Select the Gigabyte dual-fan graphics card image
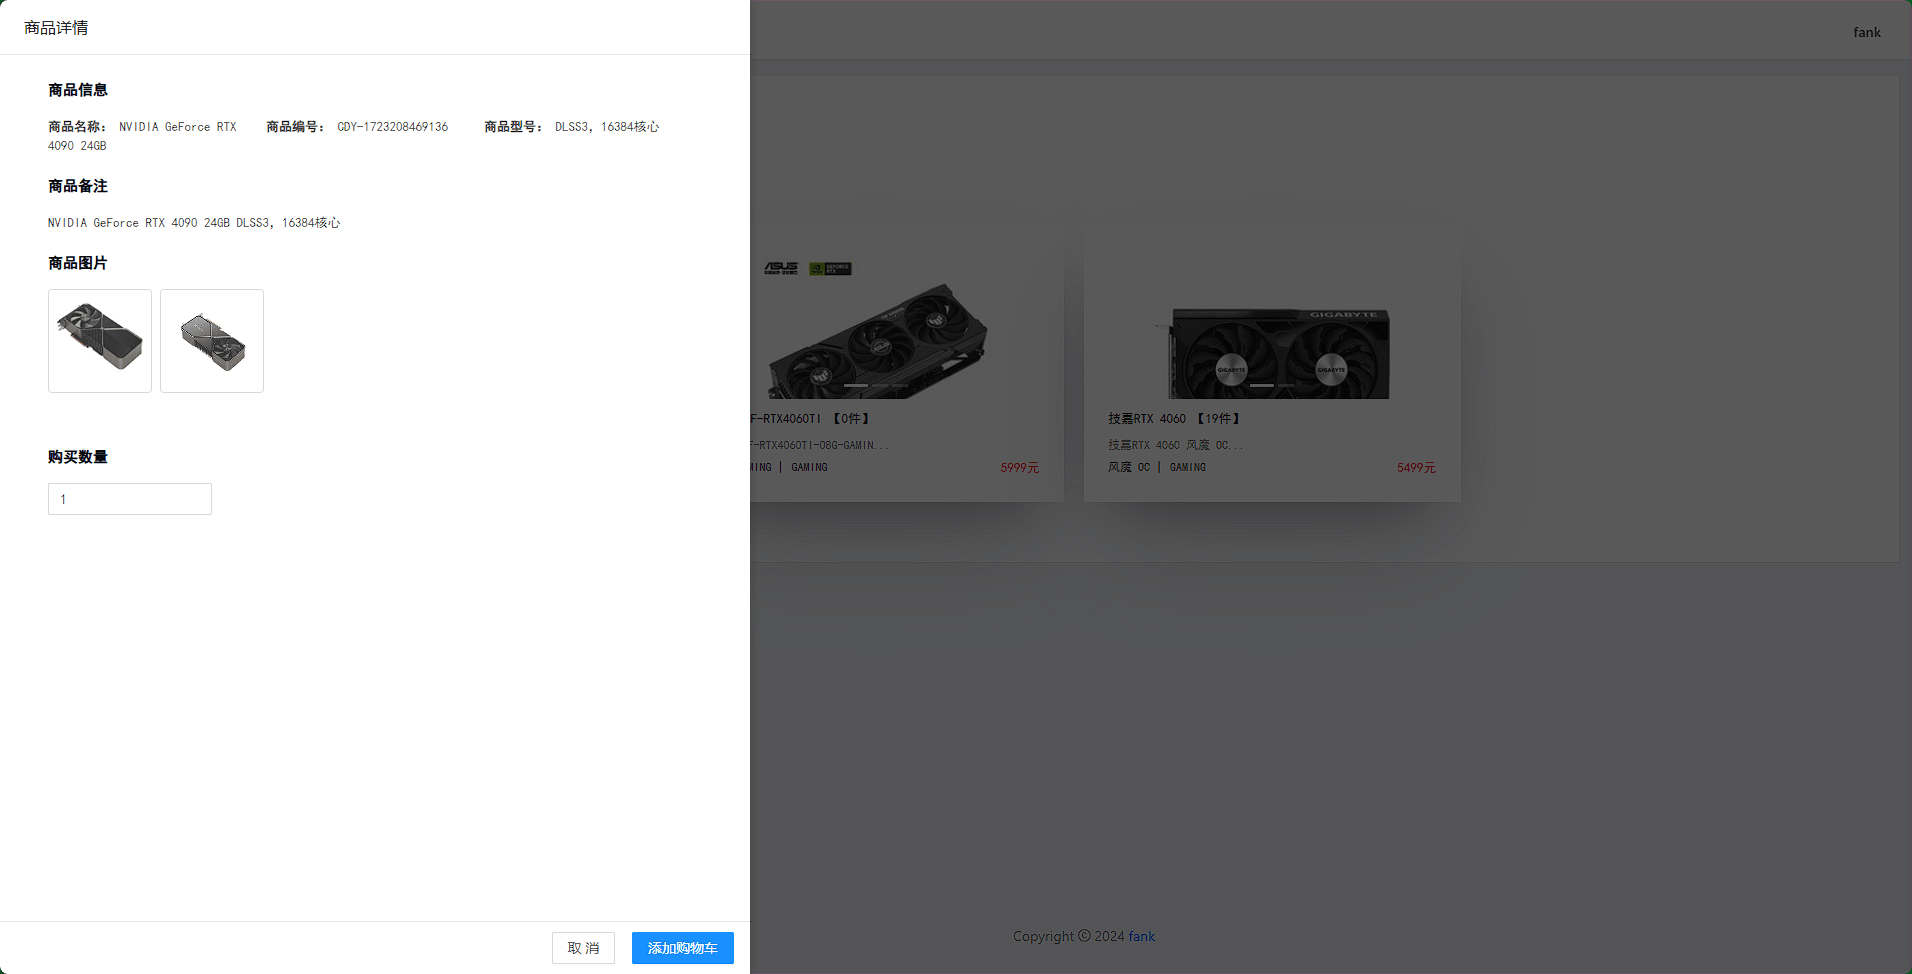Viewport: 1912px width, 974px height. [x=1278, y=352]
